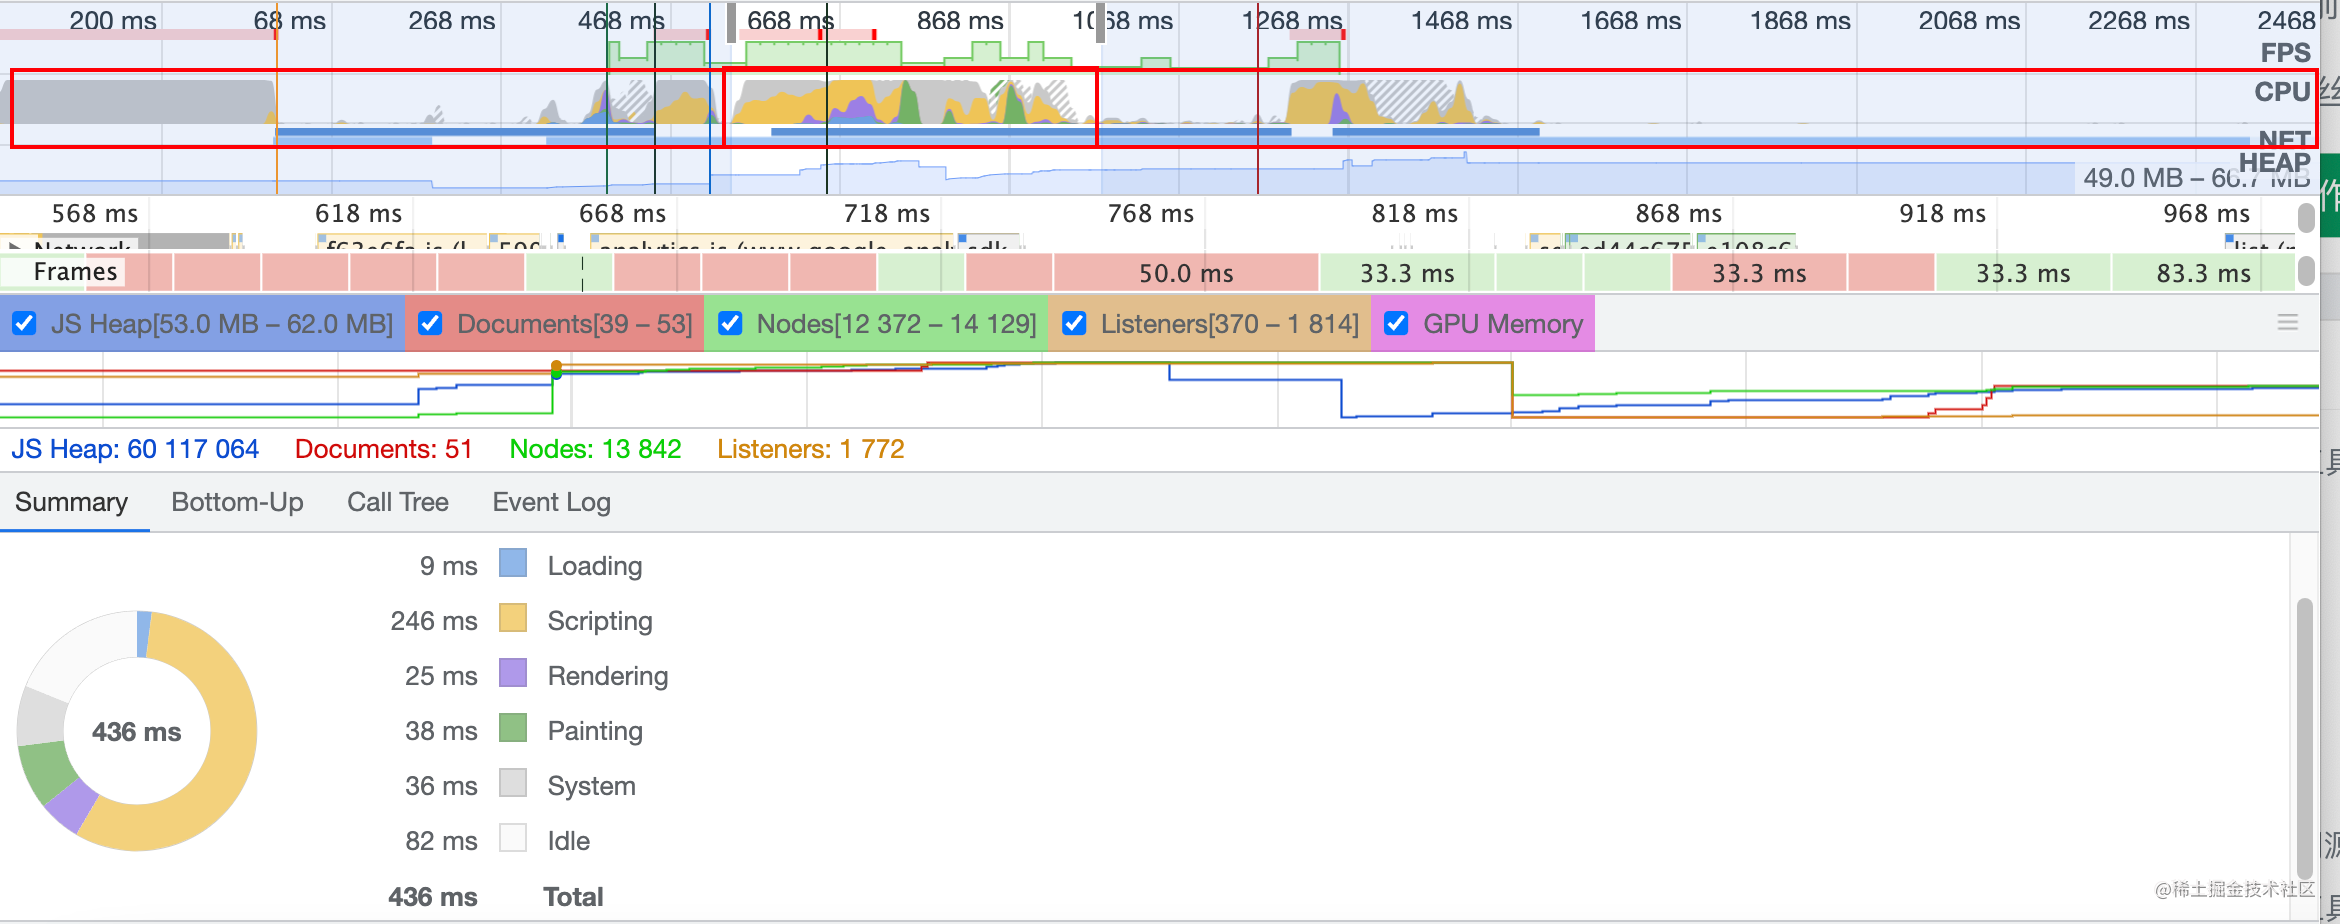Click the Listeners: 1 772 readout
The image size is (2340, 924).
click(811, 449)
